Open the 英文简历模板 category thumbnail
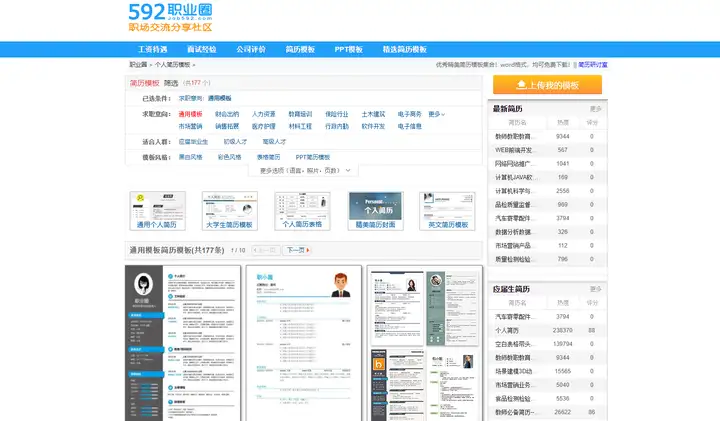The height and width of the screenshot is (421, 720). point(447,211)
